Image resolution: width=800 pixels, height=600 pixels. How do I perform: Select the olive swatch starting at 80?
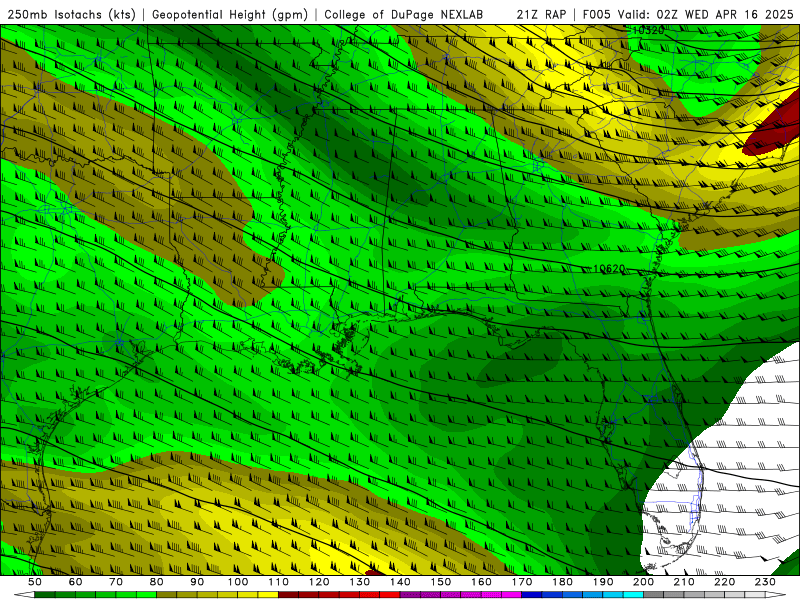166,595
